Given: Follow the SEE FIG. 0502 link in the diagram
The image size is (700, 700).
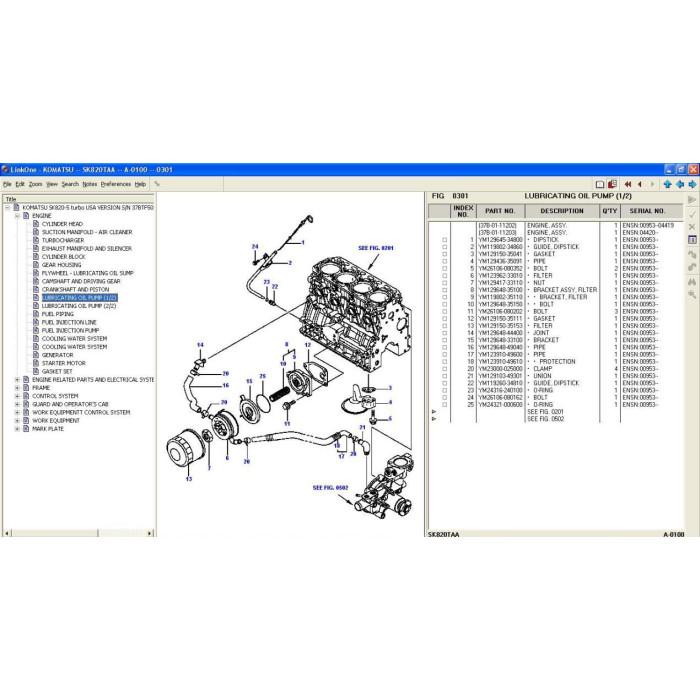Looking at the screenshot, I should [330, 488].
